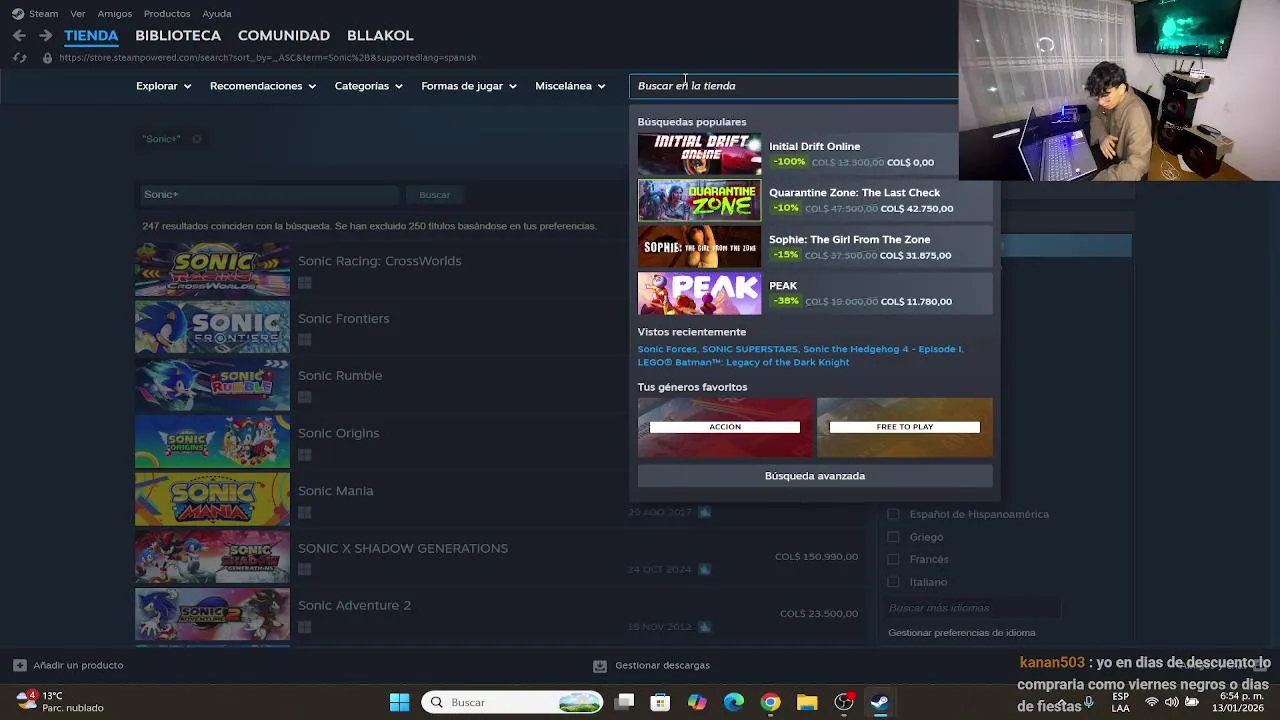Click Windows platform icon under Sonic Frontiers

click(305, 340)
